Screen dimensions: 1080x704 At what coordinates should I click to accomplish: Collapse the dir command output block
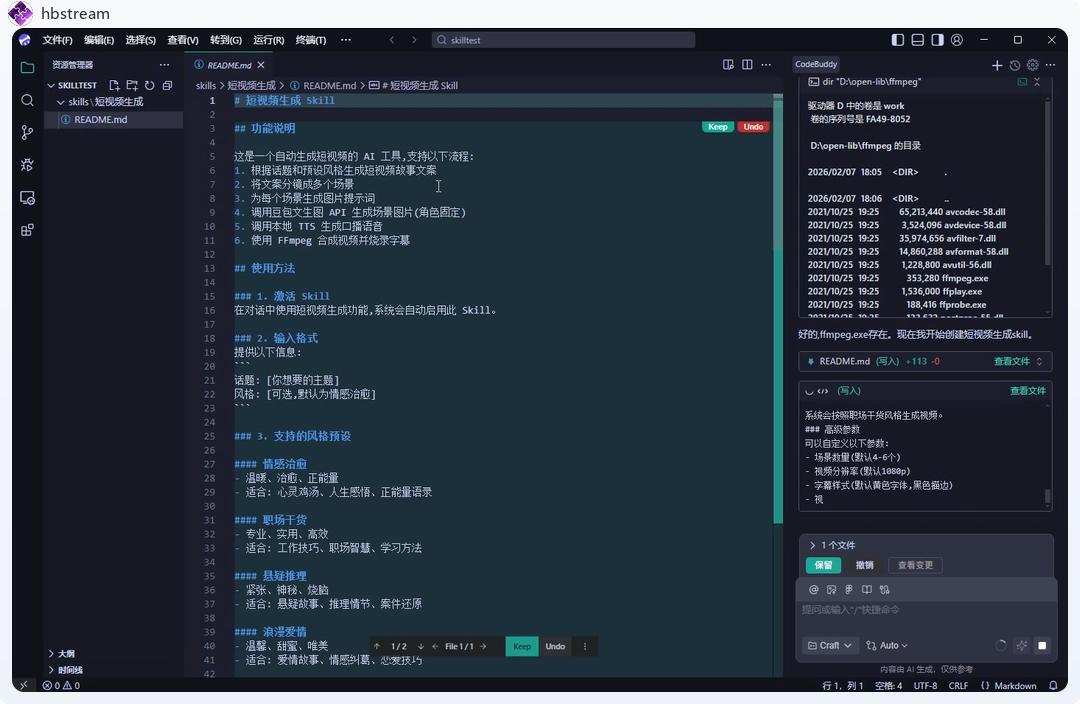tap(1037, 82)
